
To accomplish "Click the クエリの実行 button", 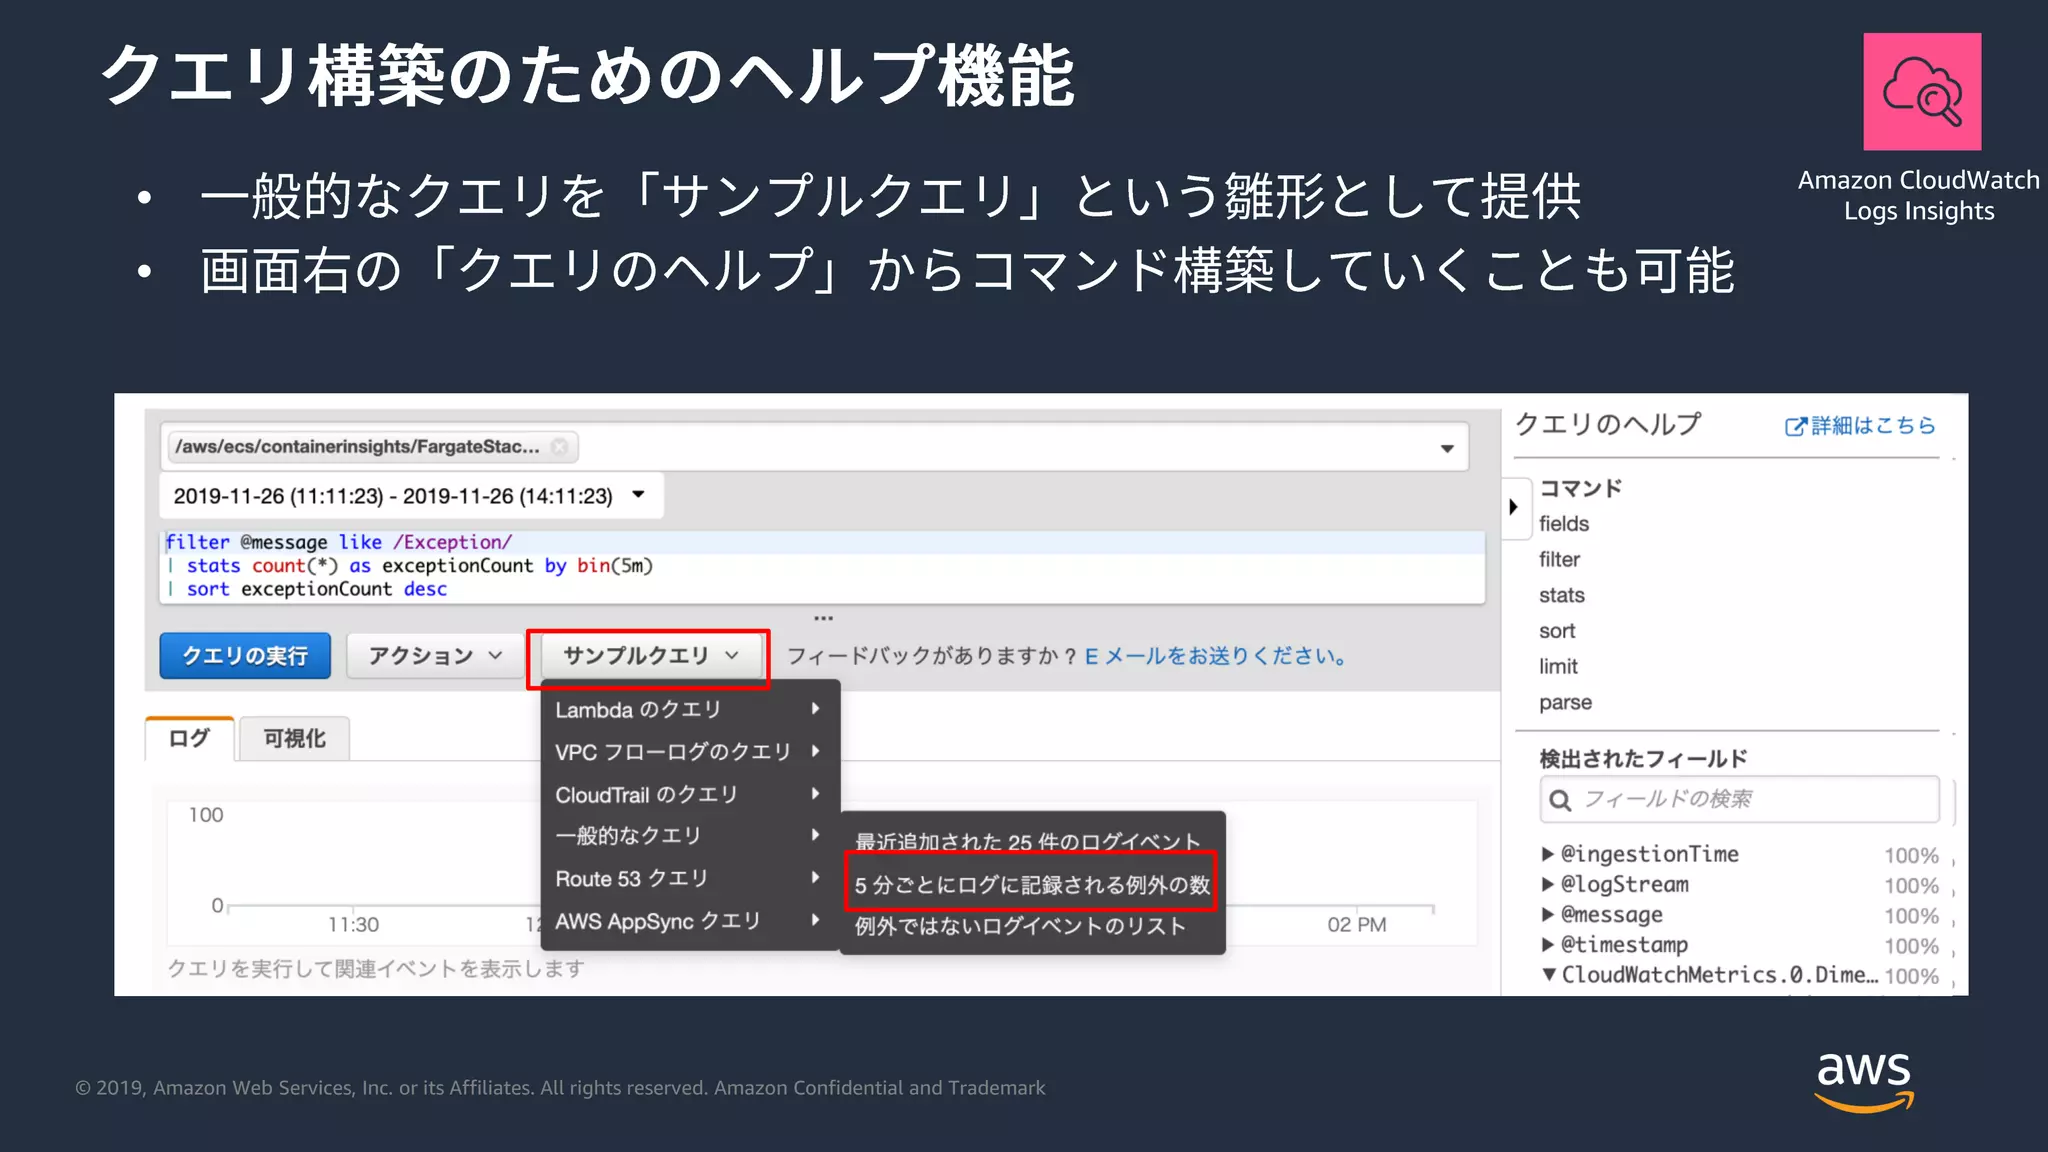I will [245, 656].
